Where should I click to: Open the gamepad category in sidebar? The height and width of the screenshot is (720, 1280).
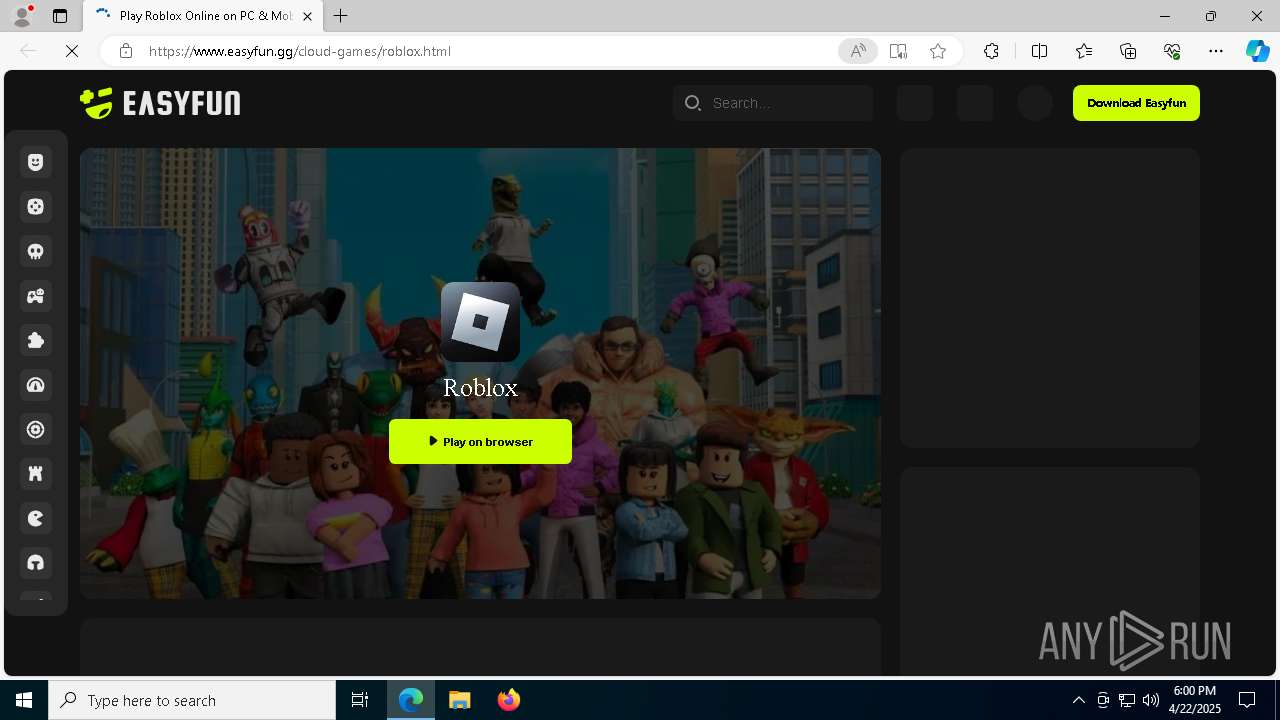pos(36,296)
